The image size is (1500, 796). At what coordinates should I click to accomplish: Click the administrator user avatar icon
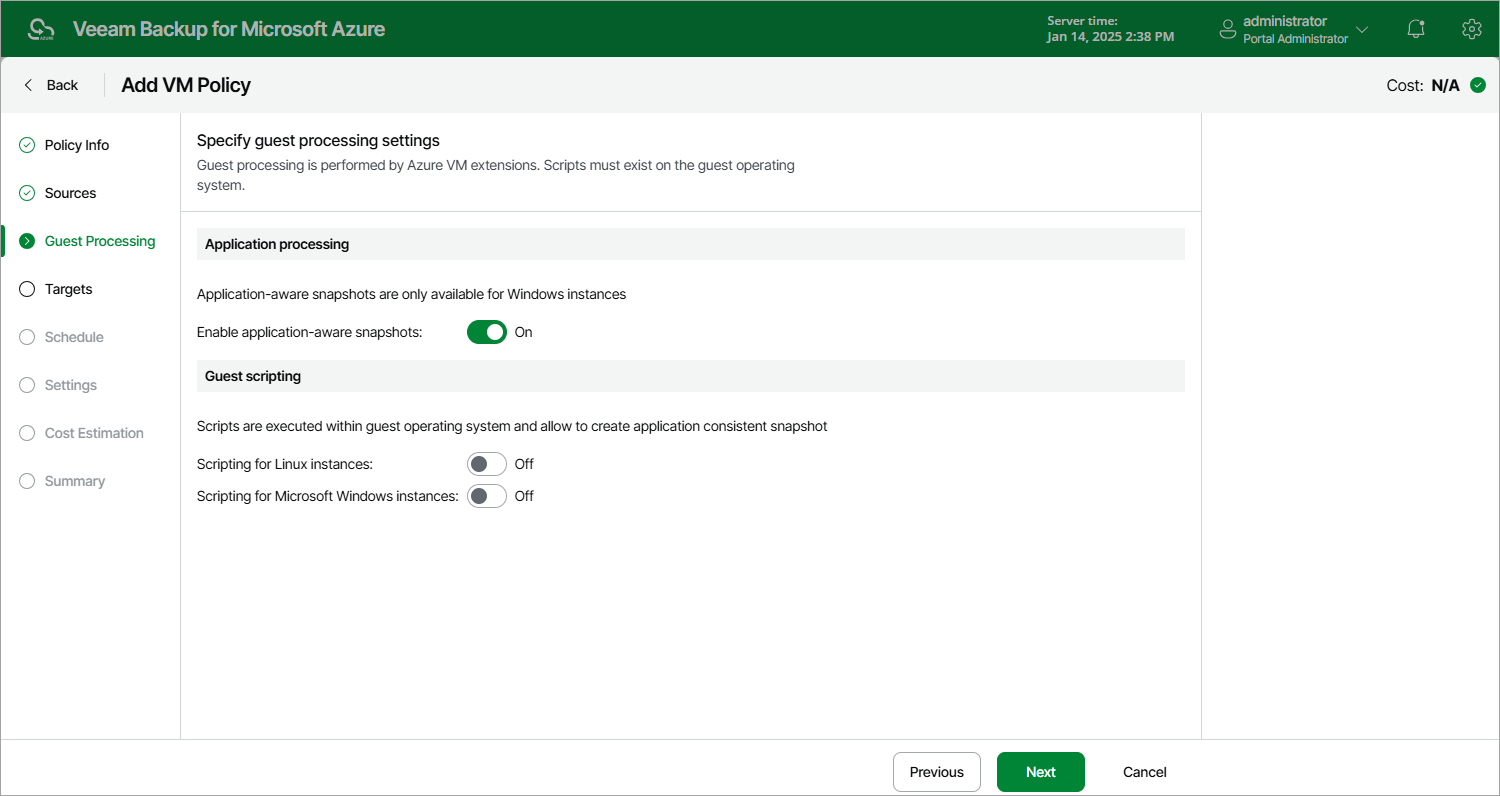1228,30
